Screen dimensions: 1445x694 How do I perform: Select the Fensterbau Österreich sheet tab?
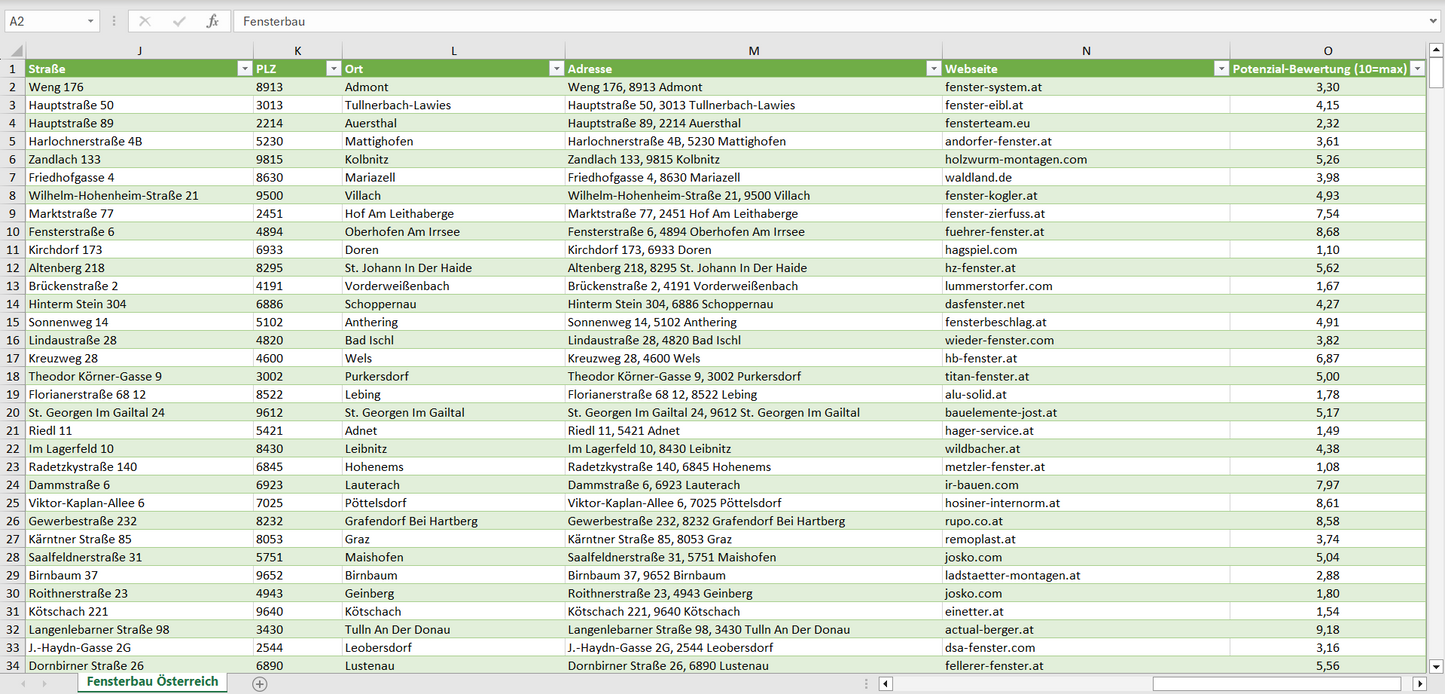click(152, 682)
